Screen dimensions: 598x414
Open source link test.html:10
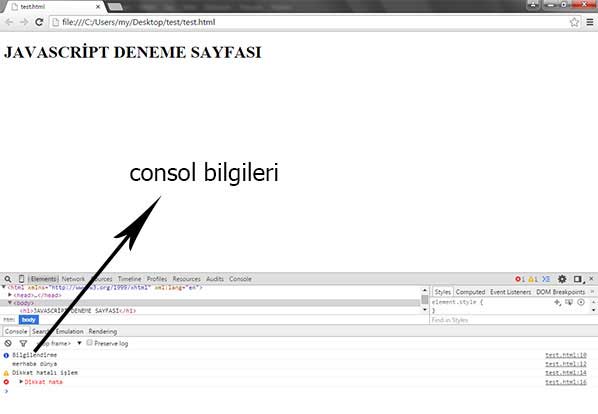point(566,355)
